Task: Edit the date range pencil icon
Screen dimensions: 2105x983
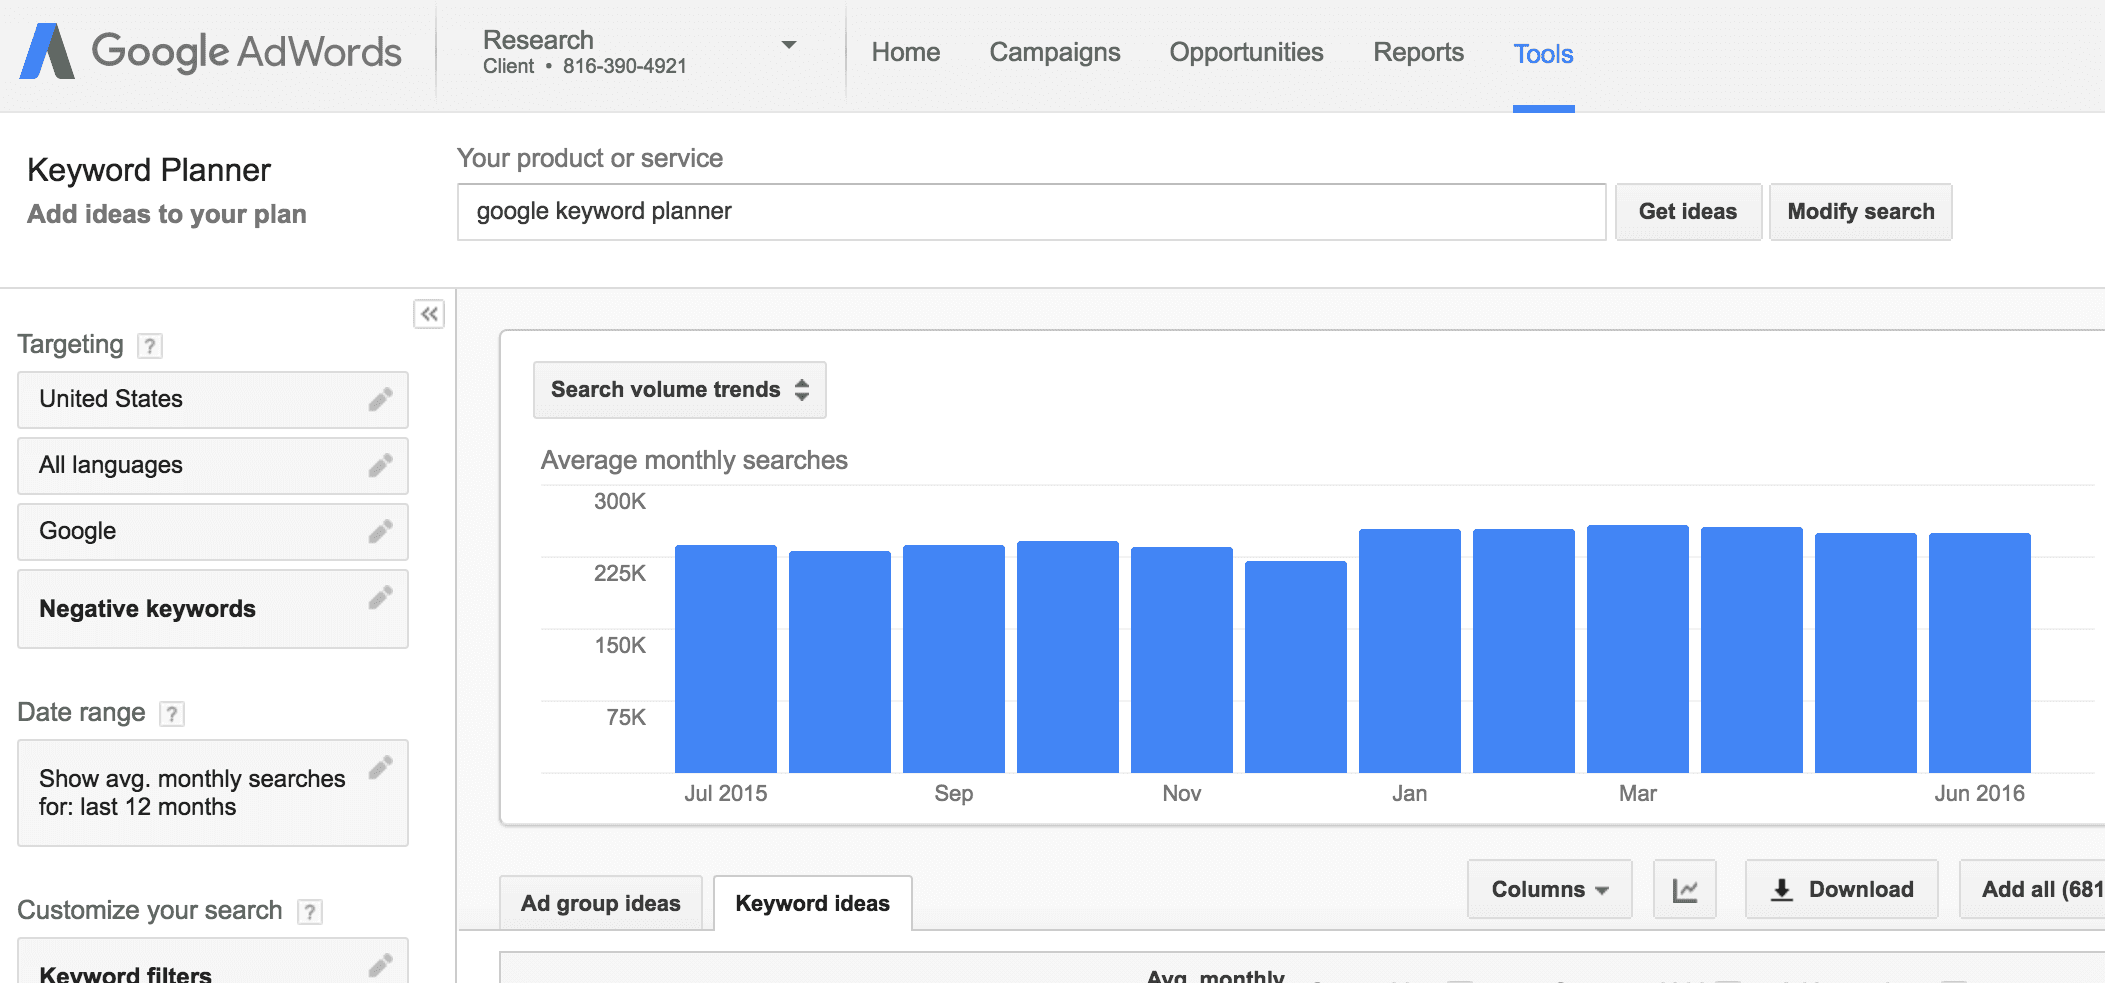Action: tap(380, 768)
